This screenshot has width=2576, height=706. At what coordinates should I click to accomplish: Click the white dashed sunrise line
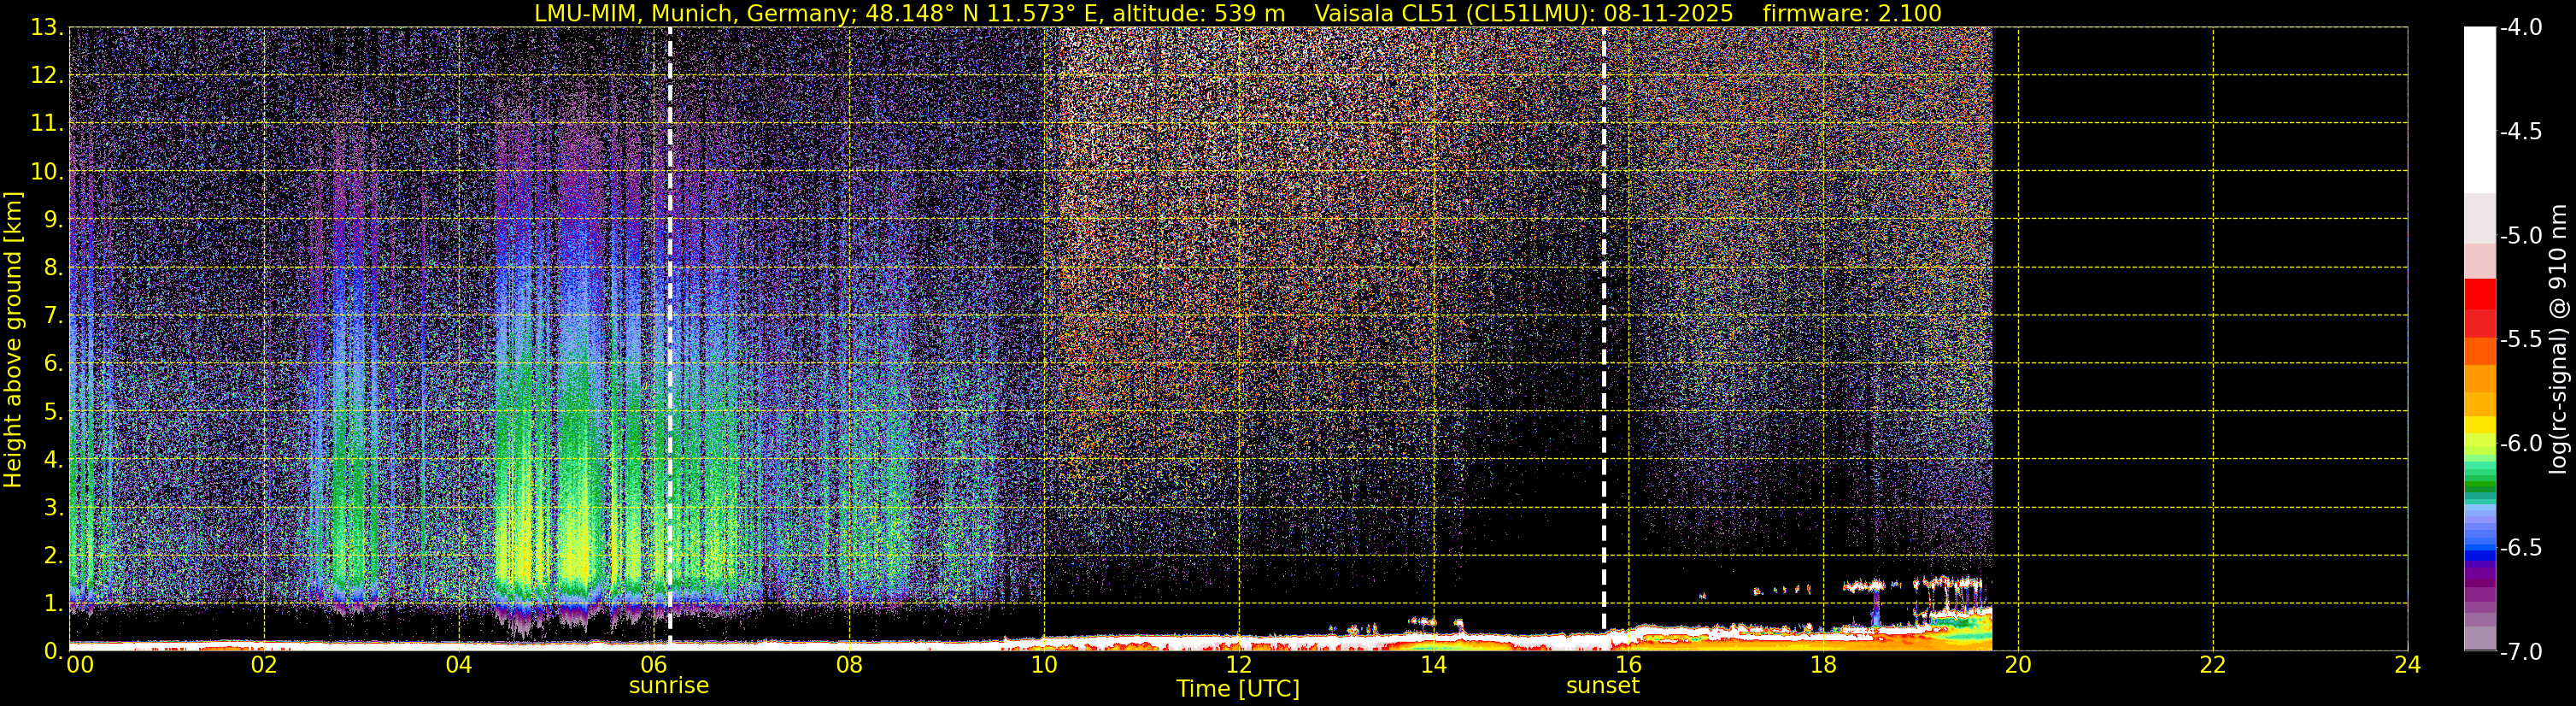click(x=669, y=338)
